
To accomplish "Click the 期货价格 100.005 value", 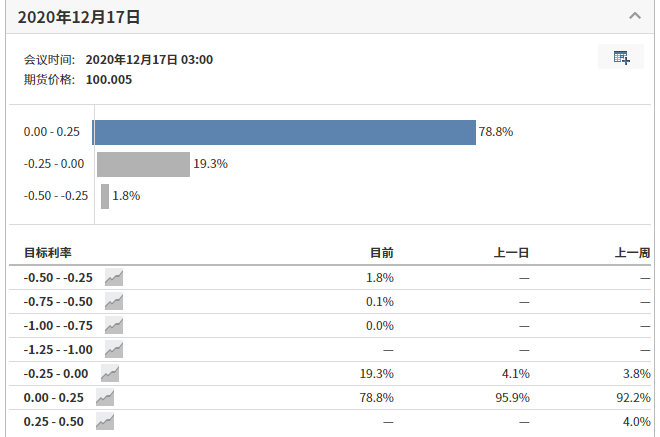I will pyautogui.click(x=109, y=79).
